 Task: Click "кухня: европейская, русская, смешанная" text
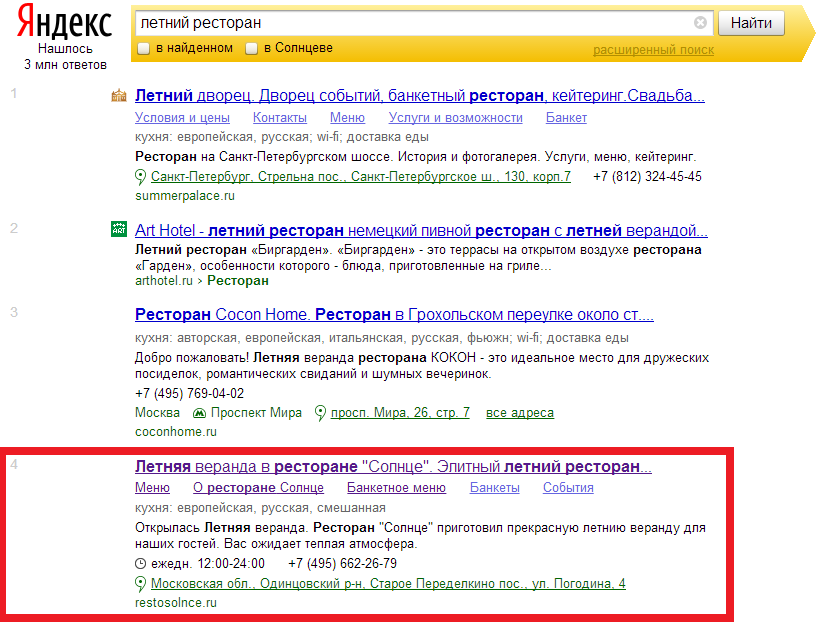260,508
